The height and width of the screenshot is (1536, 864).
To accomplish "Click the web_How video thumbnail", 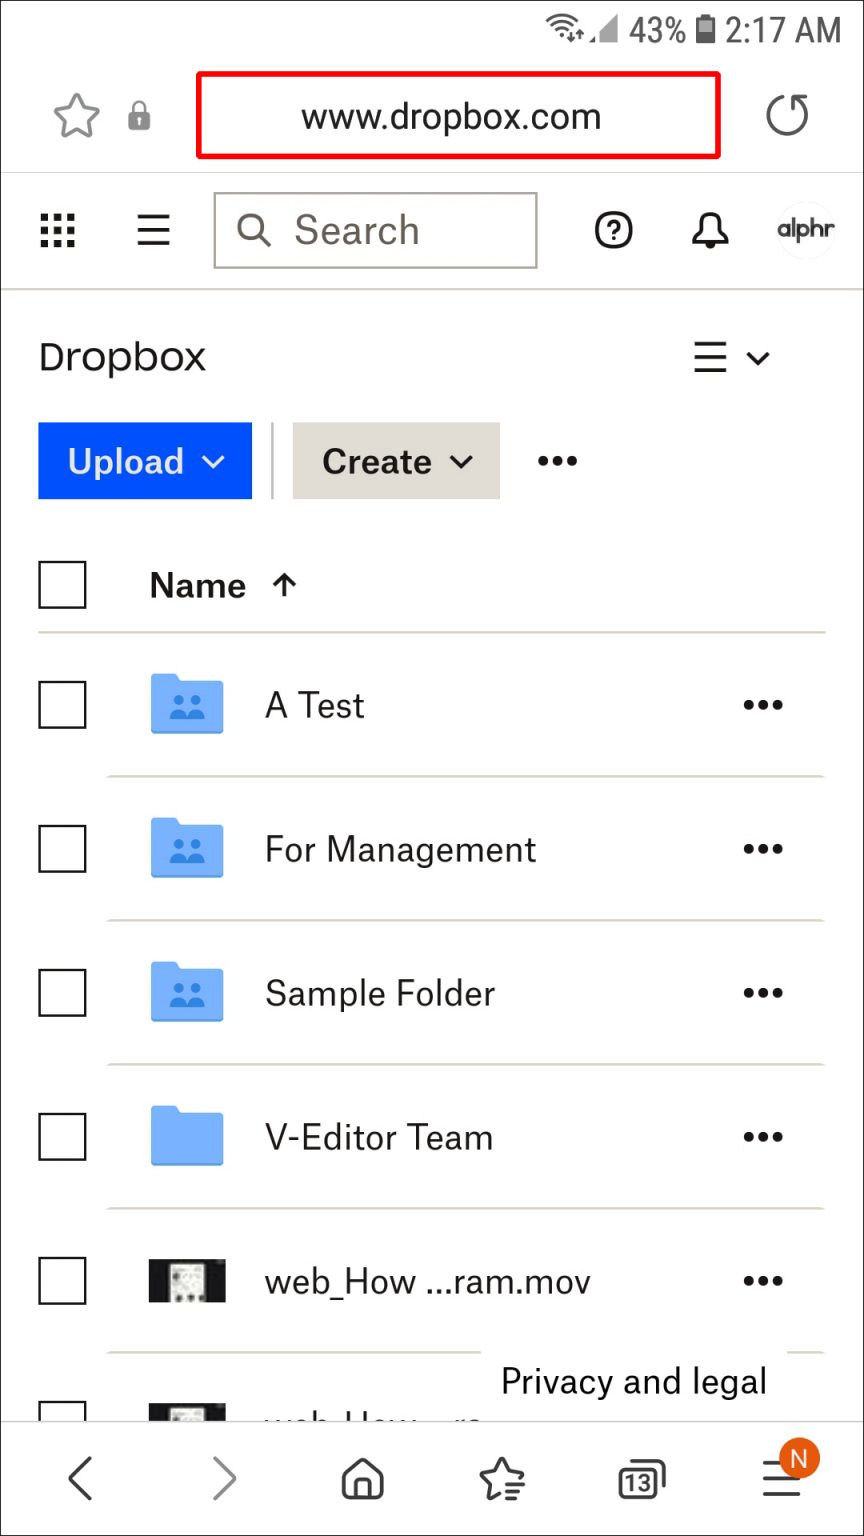I will pyautogui.click(x=185, y=1281).
